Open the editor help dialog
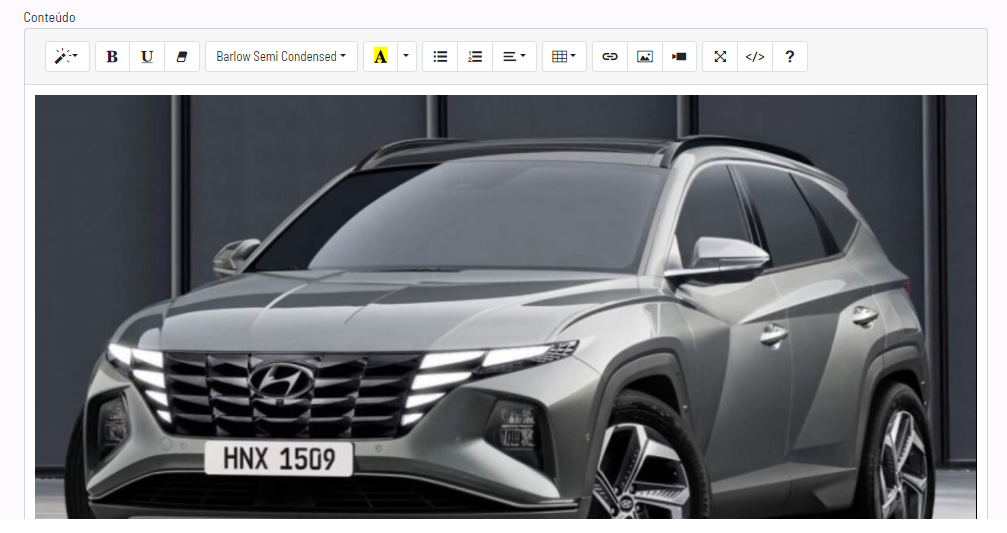The width and height of the screenshot is (1007, 533). (x=790, y=57)
